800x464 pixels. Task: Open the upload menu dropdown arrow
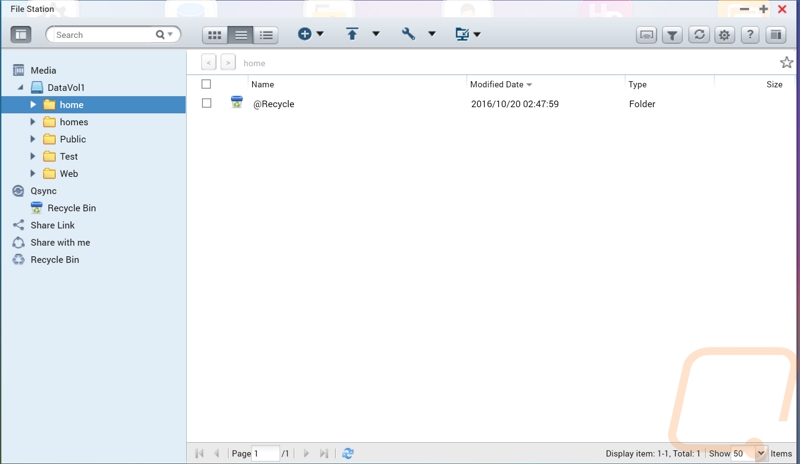click(376, 34)
